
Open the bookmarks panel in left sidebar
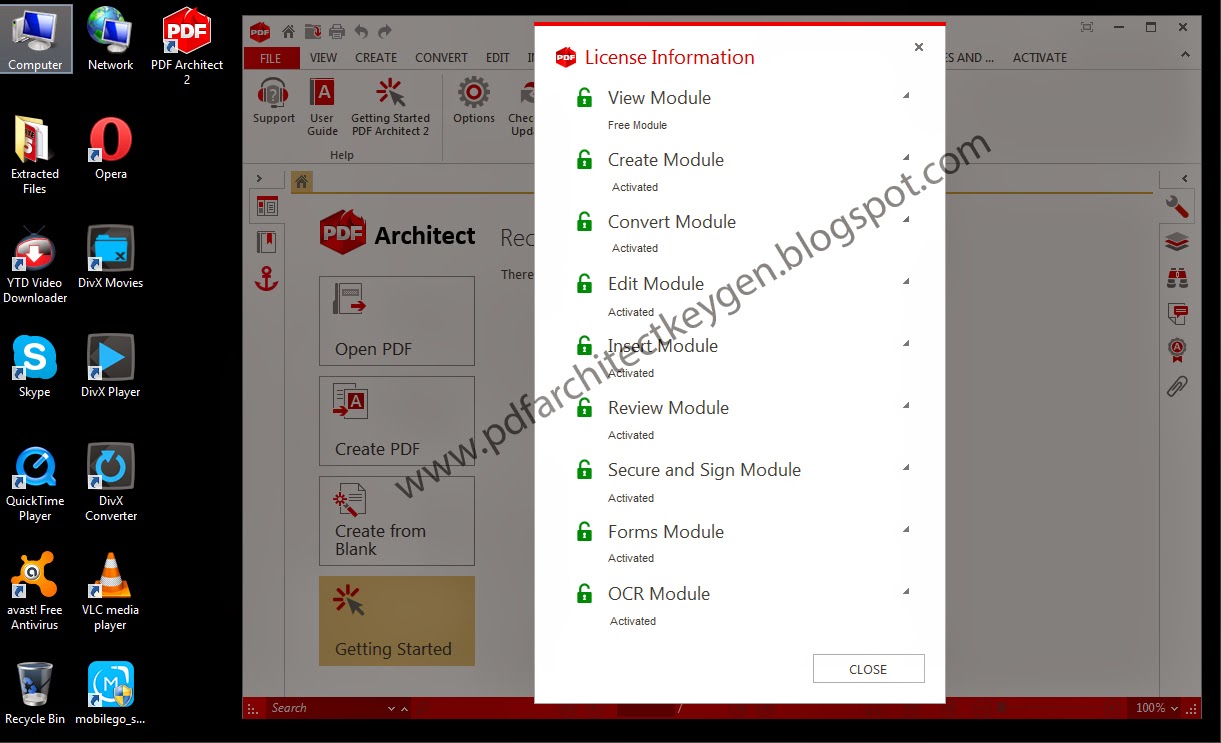pyautogui.click(x=266, y=242)
